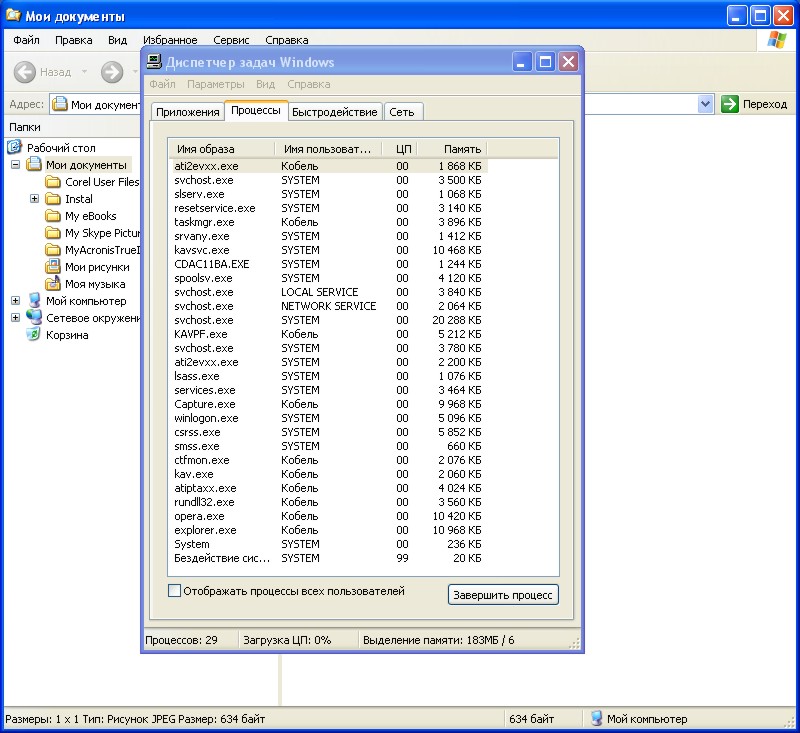Click the Мои документы window title icon

(x=13, y=16)
